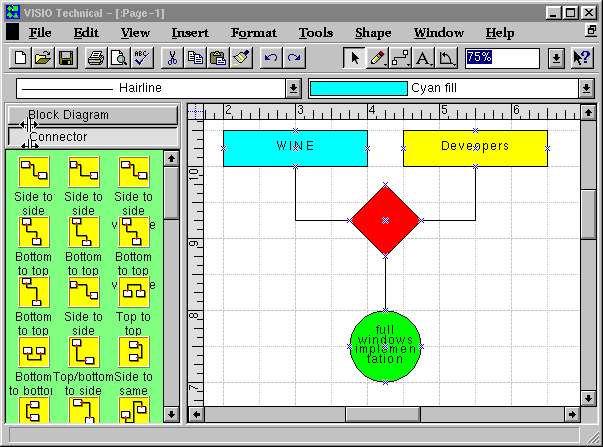Switch to the Block Diagram stencil
The width and height of the screenshot is (603, 447).
(x=93, y=115)
